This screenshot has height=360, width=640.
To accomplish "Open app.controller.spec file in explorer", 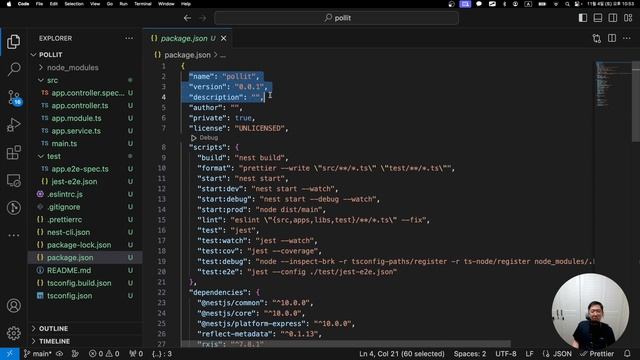I will [87, 93].
